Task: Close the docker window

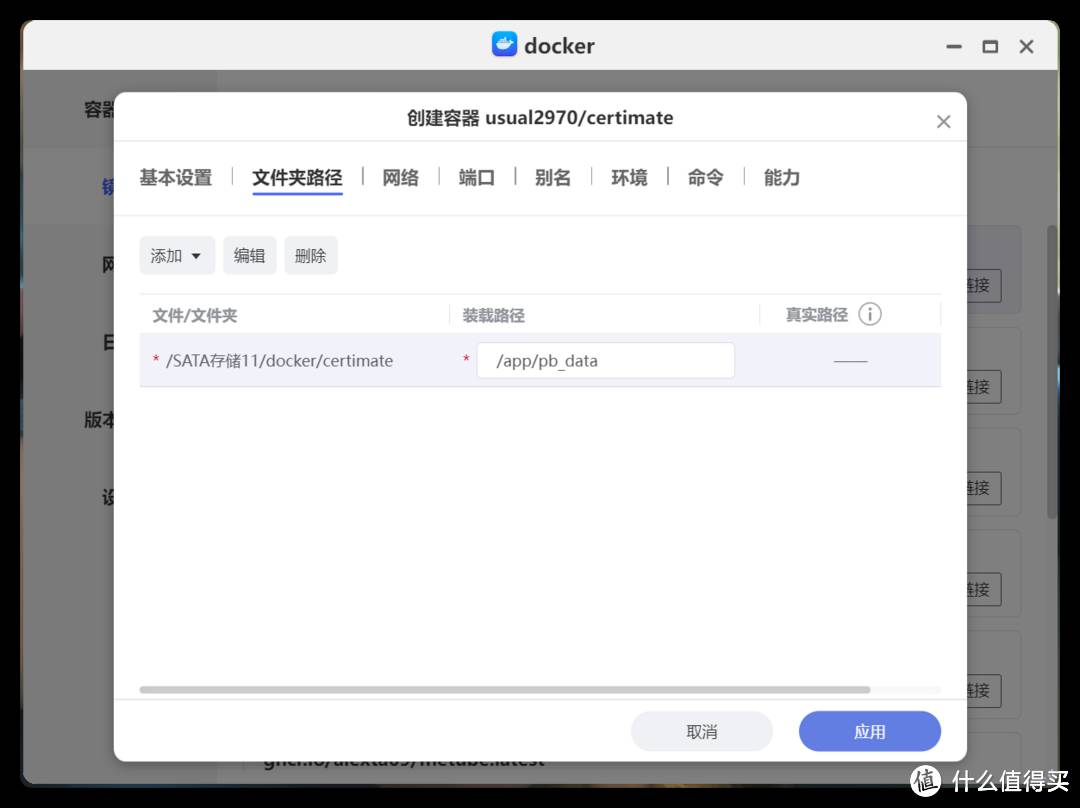Action: pyautogui.click(x=1027, y=47)
